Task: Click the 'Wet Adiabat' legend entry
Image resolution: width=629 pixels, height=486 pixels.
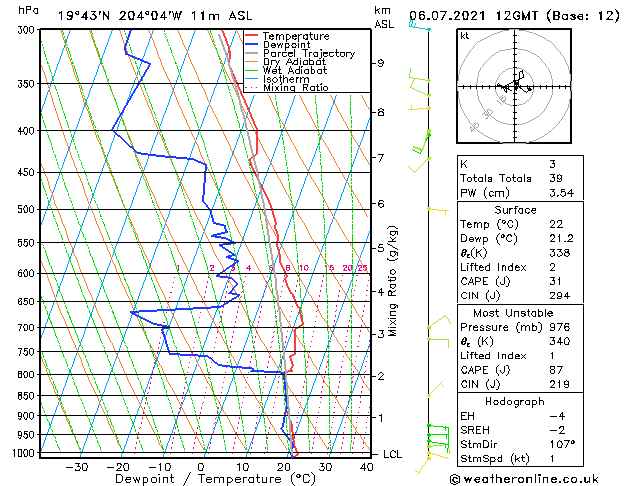Action: pyautogui.click(x=295, y=70)
